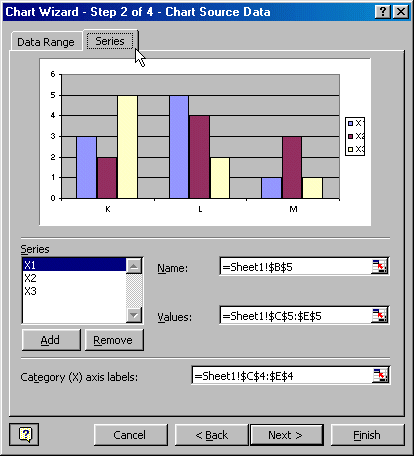Click the Add series button

(x=51, y=340)
